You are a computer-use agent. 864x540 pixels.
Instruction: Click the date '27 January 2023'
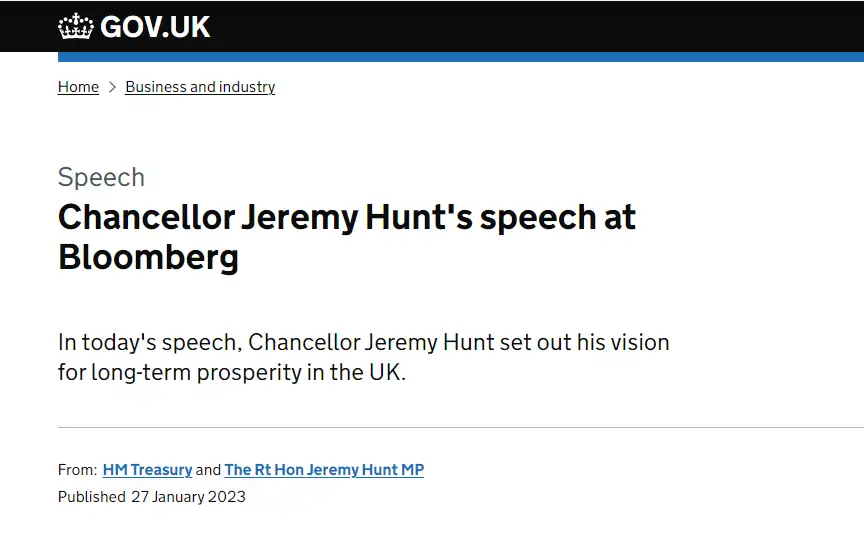pos(188,496)
